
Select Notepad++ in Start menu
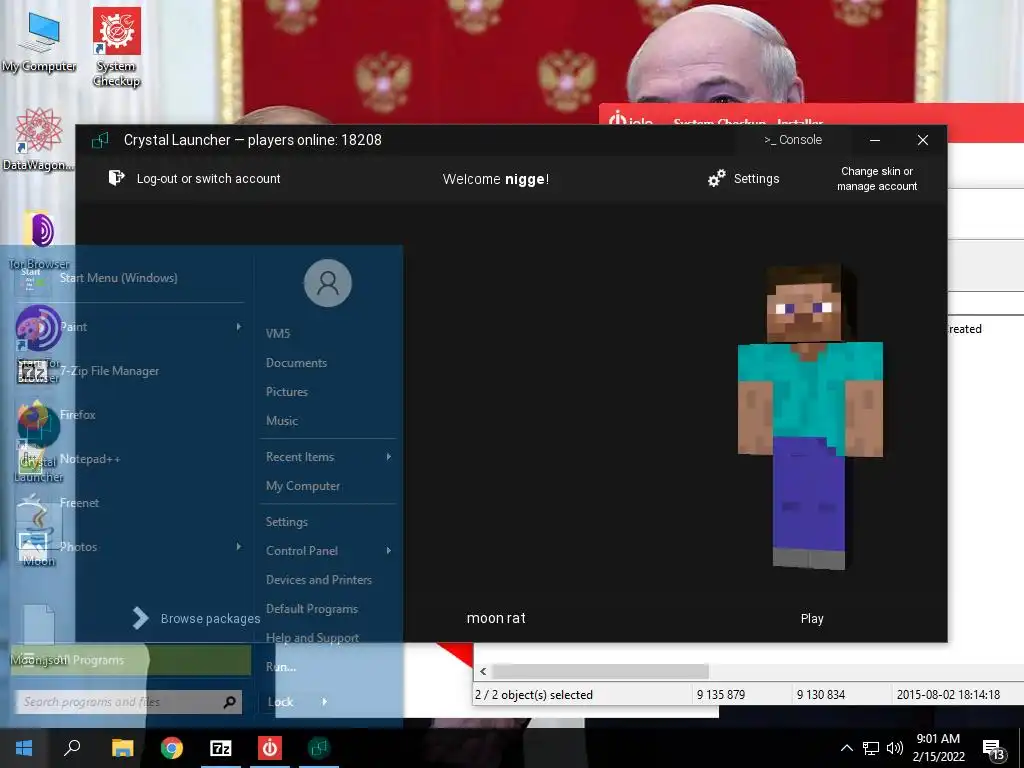point(90,458)
